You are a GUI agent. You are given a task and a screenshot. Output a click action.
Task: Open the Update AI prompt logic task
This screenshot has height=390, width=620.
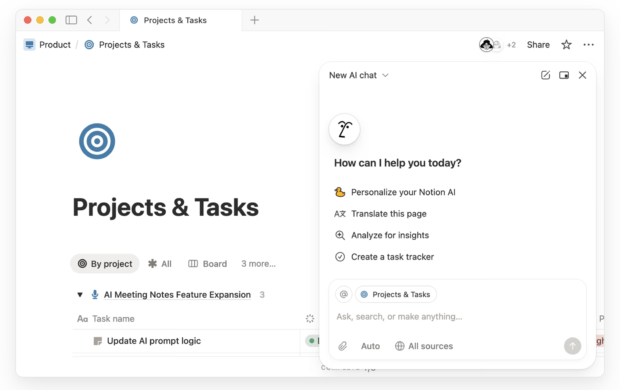(154, 341)
